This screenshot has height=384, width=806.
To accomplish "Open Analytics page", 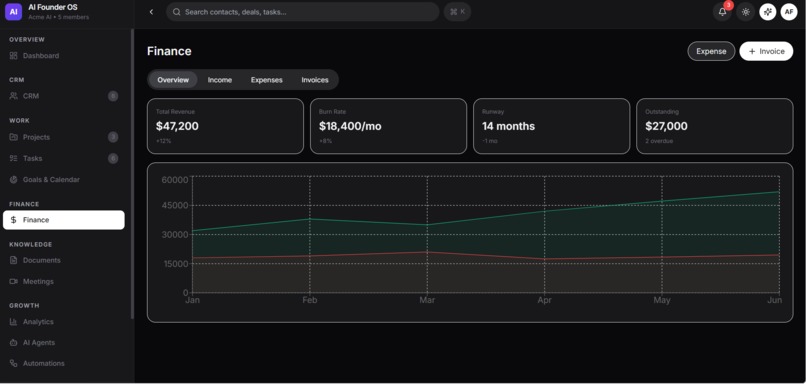I will point(64,322).
